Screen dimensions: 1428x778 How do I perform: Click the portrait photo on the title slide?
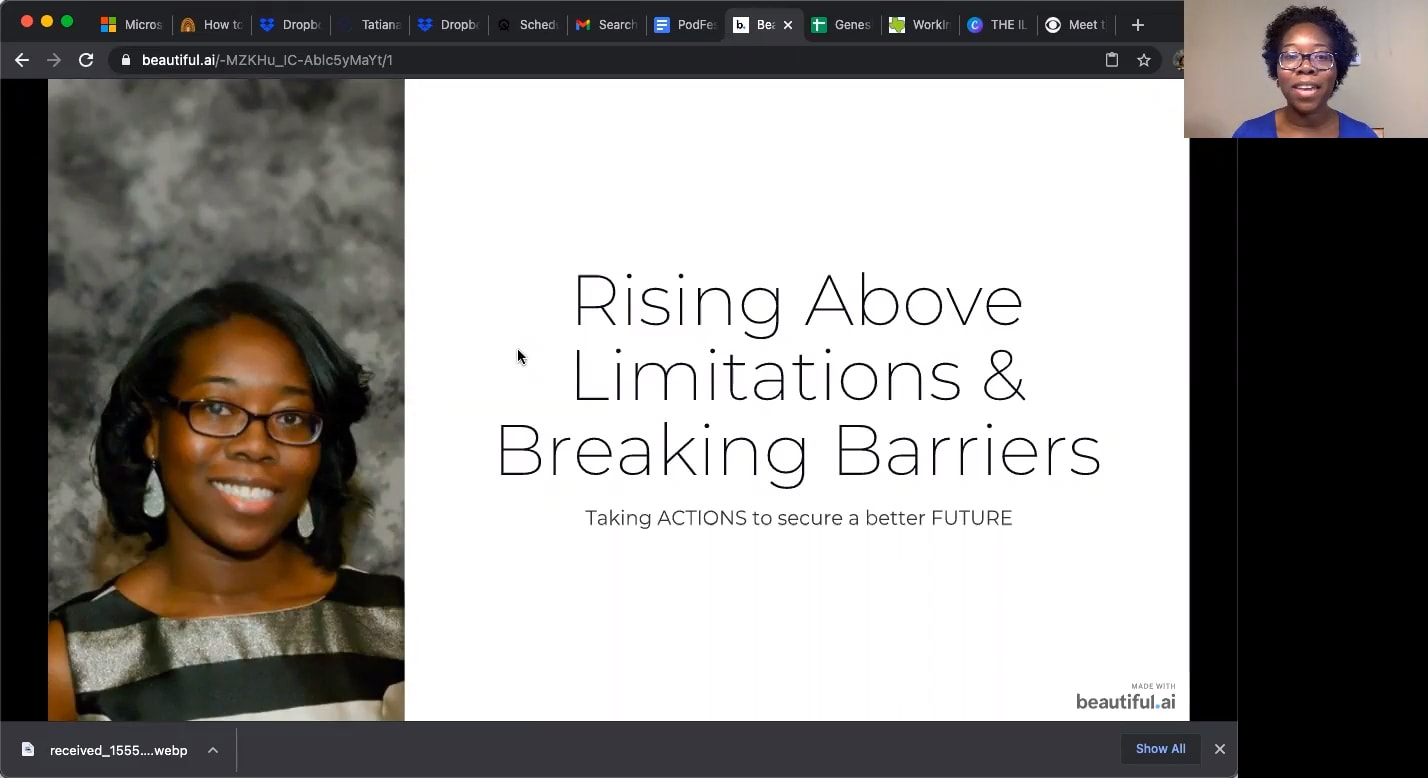225,400
